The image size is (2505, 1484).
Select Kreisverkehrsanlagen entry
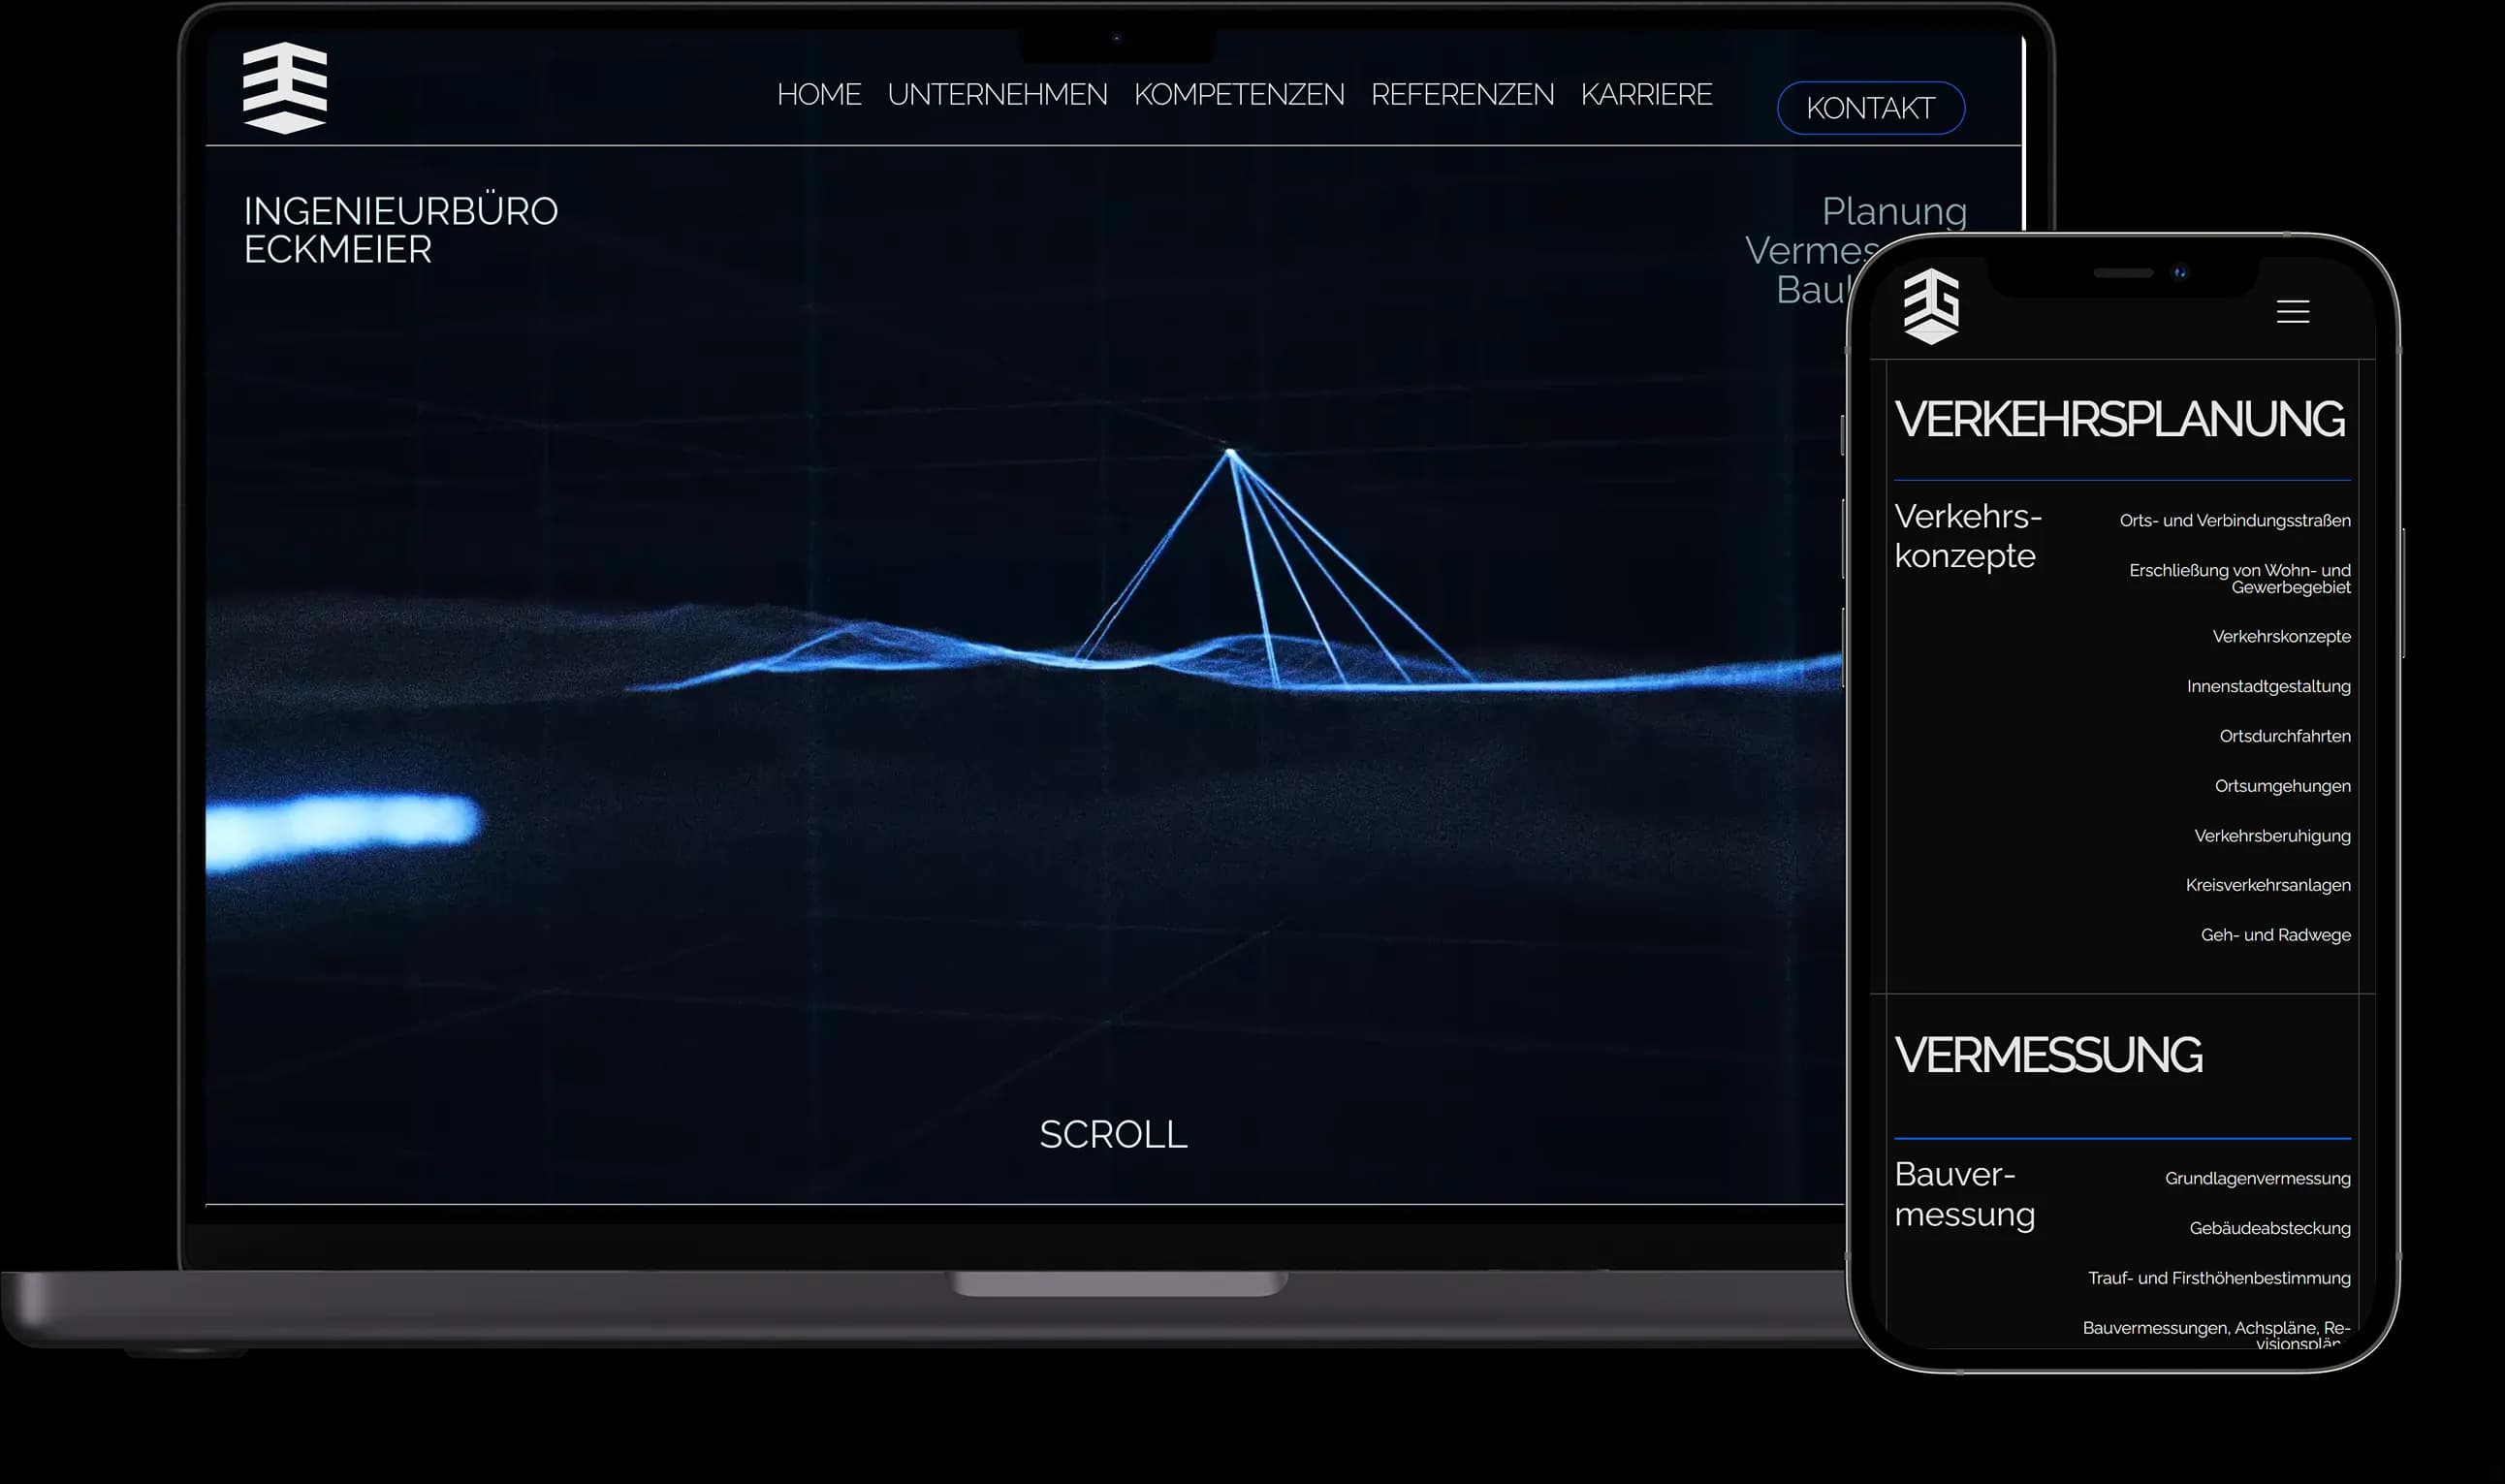pyautogui.click(x=2268, y=885)
